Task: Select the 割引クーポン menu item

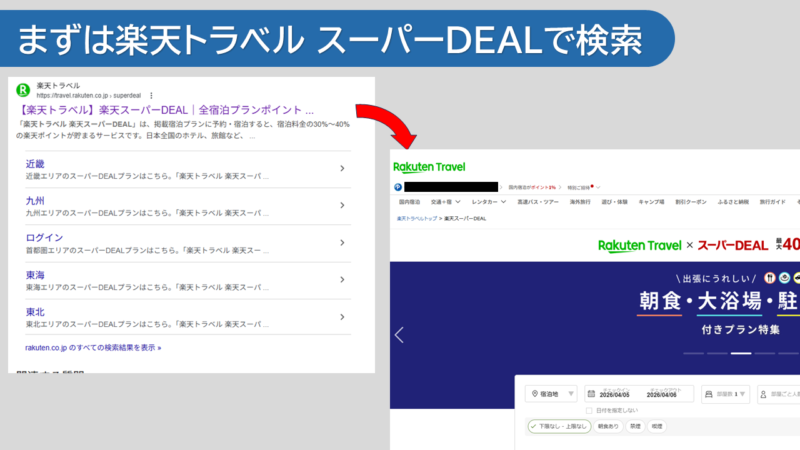Action: 691,202
